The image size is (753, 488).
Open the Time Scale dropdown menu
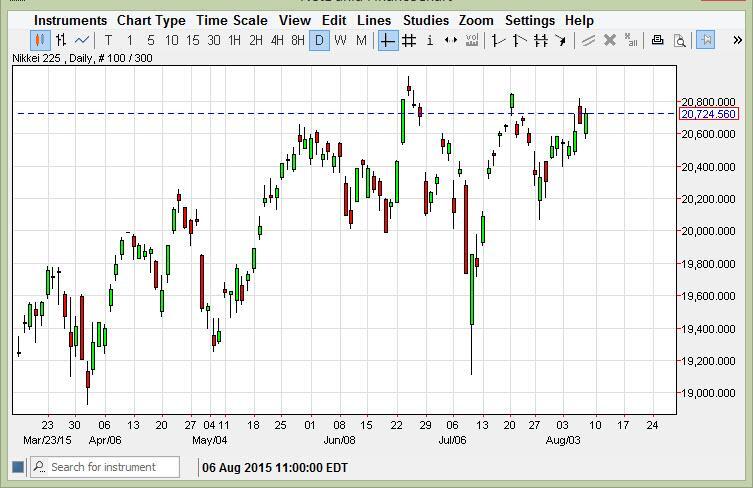(x=231, y=20)
